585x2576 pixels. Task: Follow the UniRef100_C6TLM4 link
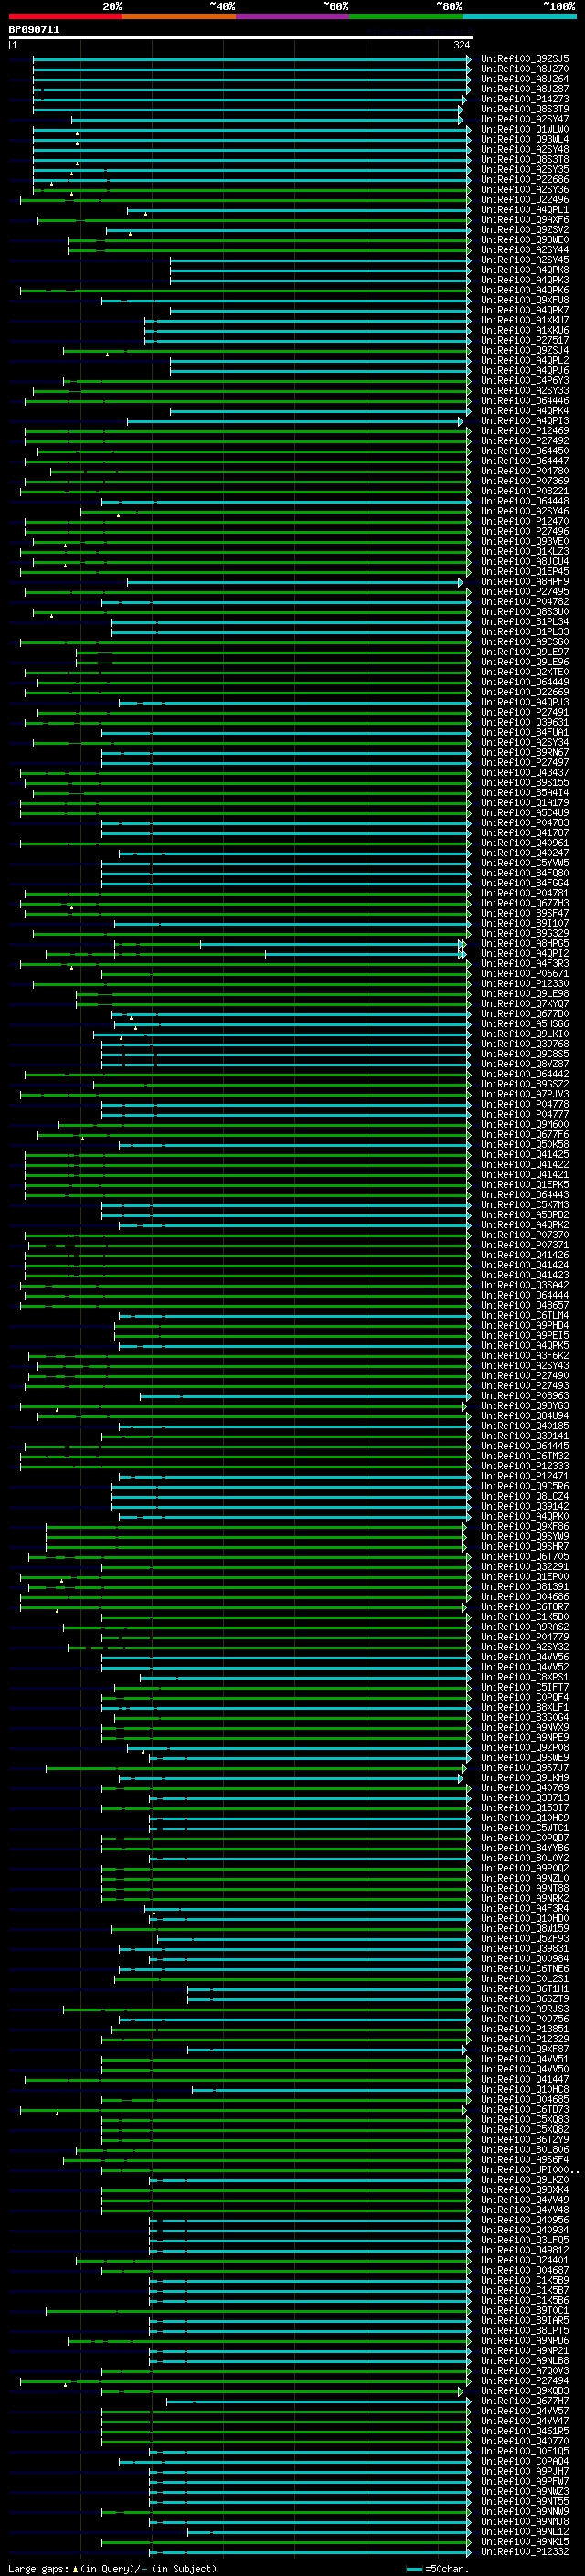click(x=525, y=1315)
